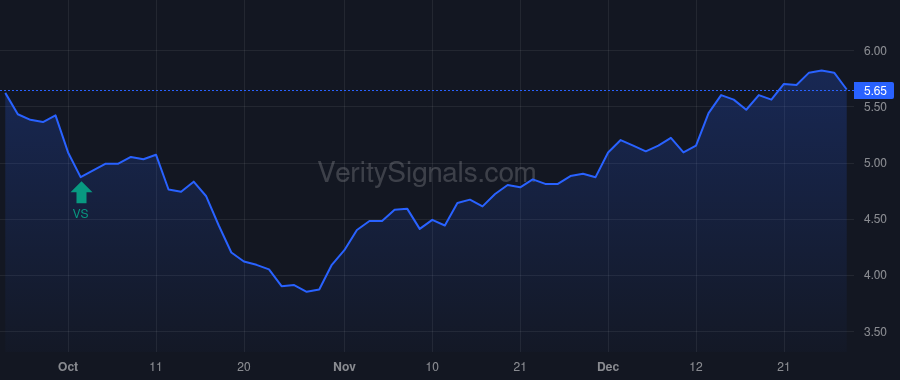Select the Oct date label on time axis
The height and width of the screenshot is (380, 900).
[x=68, y=367]
